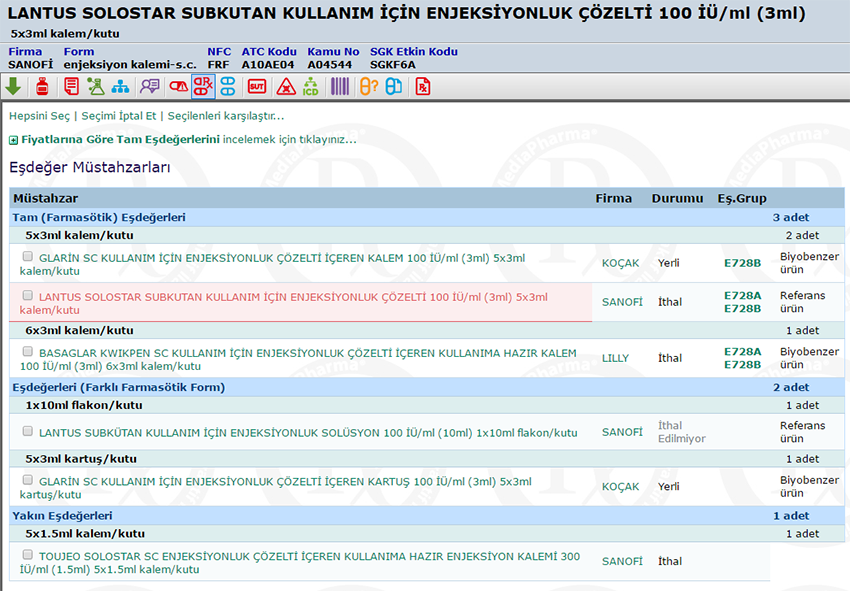Click the purple barcode icon
850x591 pixels.
pos(340,86)
